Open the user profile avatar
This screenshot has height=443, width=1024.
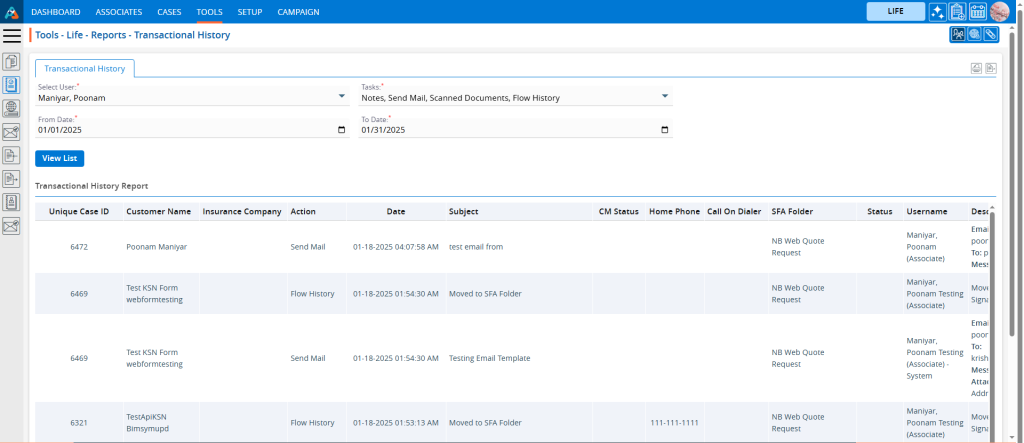pos(999,12)
